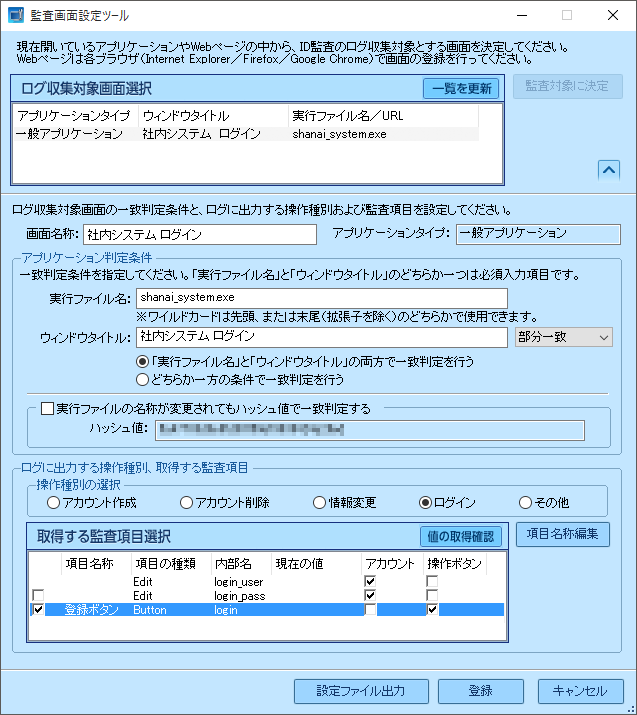
Task: Select アカウント作成 operation type
Action: point(53,503)
